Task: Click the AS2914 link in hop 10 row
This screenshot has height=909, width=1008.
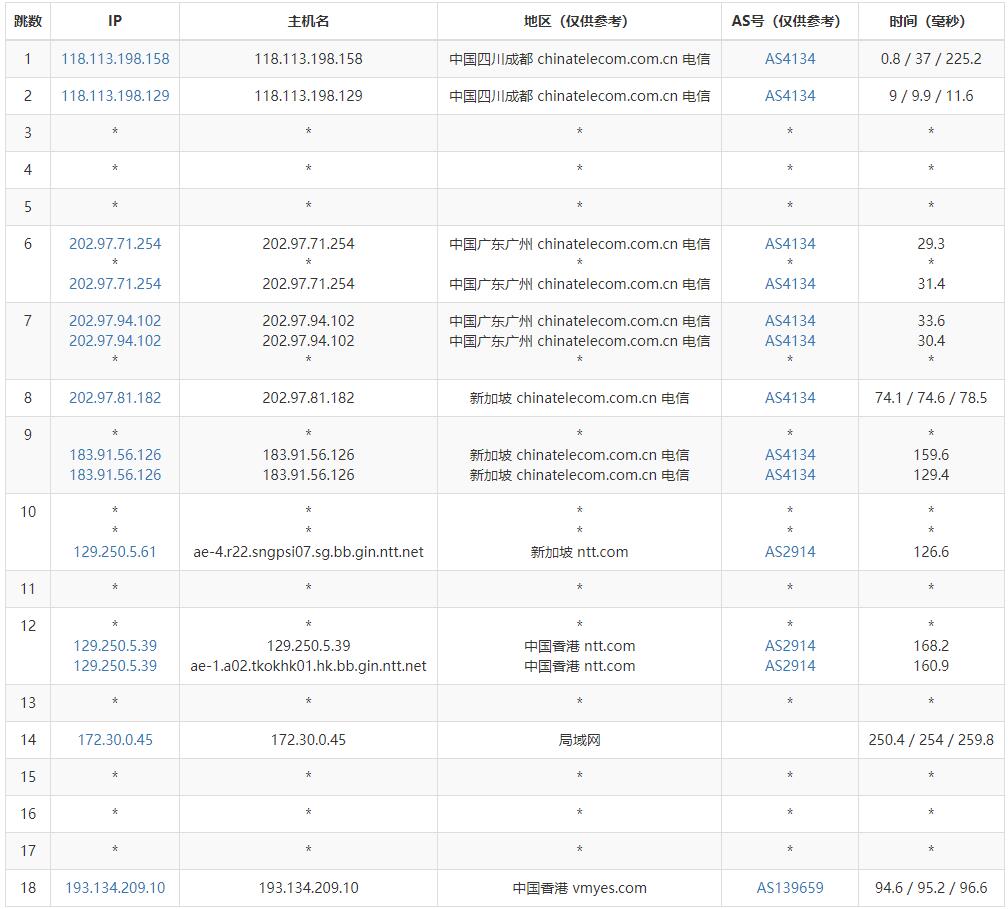Action: [x=790, y=552]
